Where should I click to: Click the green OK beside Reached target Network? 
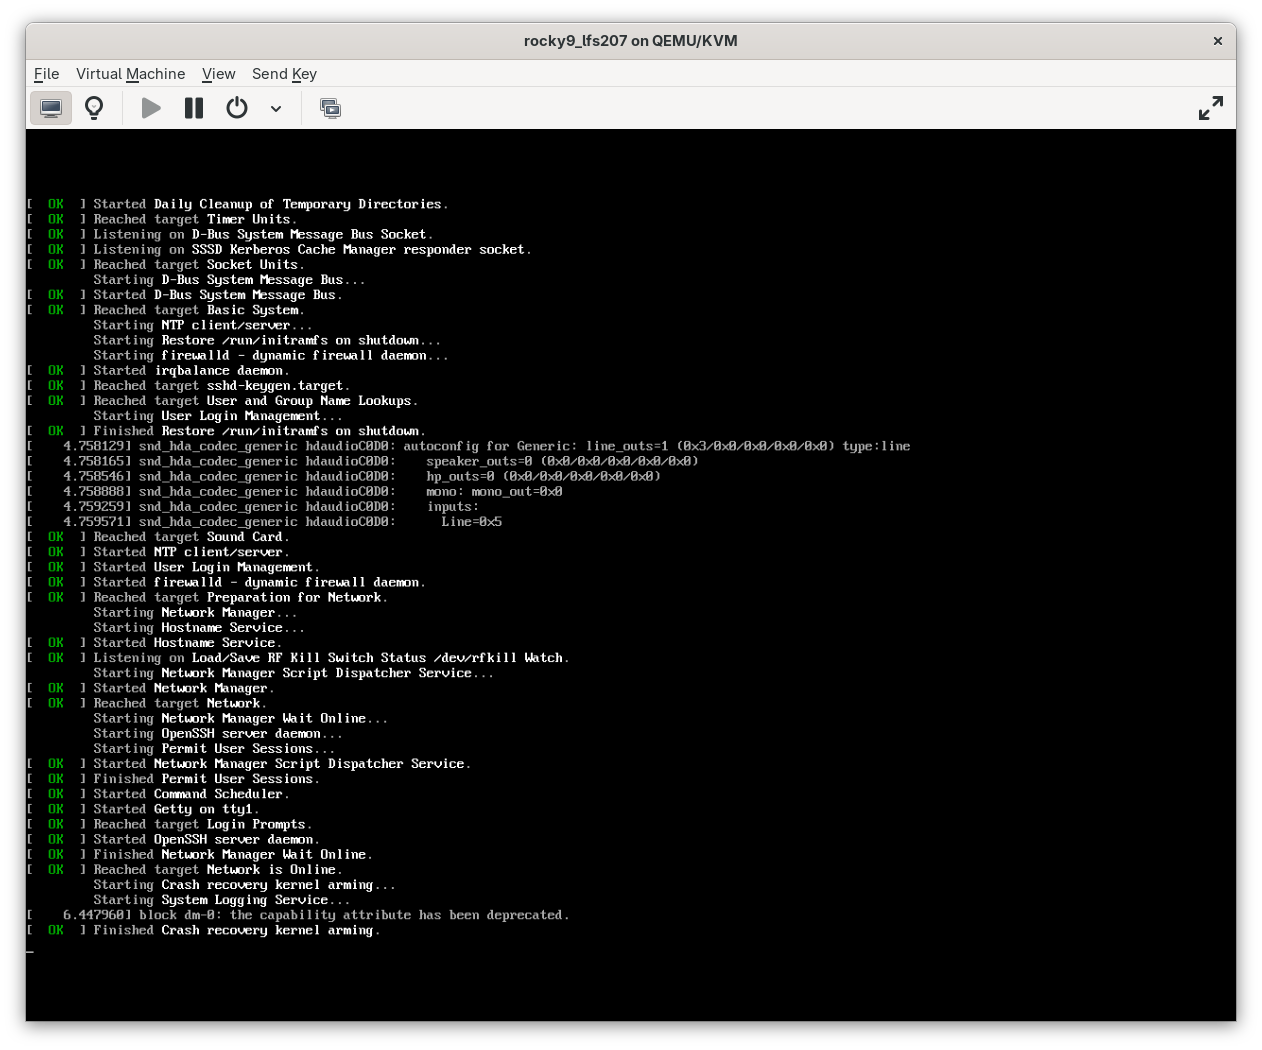point(56,702)
